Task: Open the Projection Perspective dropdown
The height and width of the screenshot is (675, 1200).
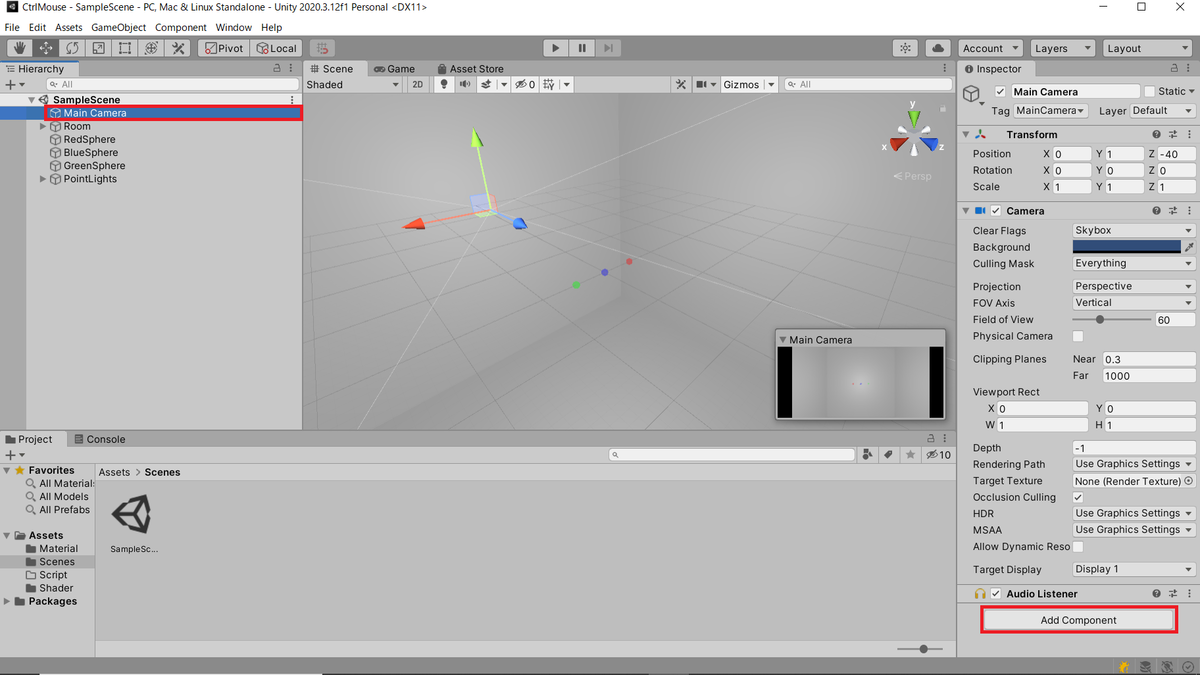Action: [x=1134, y=286]
